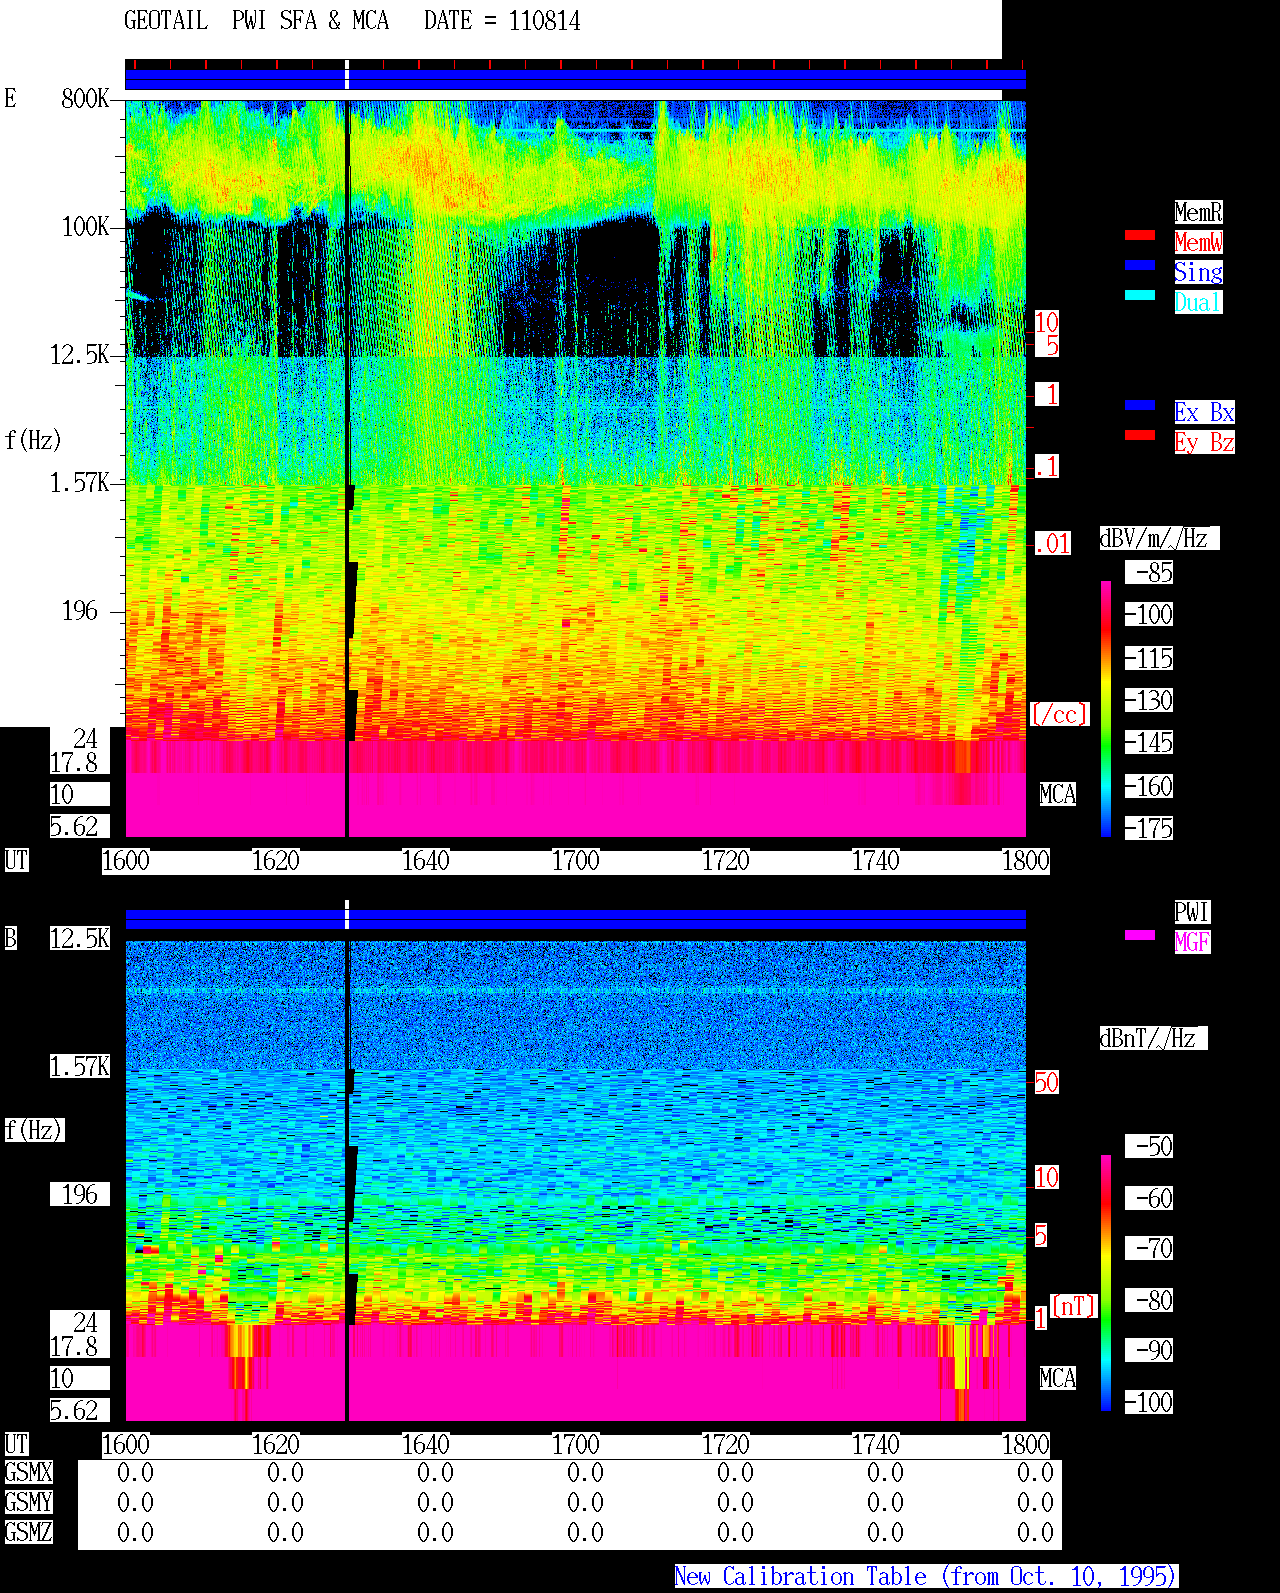Click the upper MCA label
This screenshot has height=1593, width=1280.
tap(1058, 795)
